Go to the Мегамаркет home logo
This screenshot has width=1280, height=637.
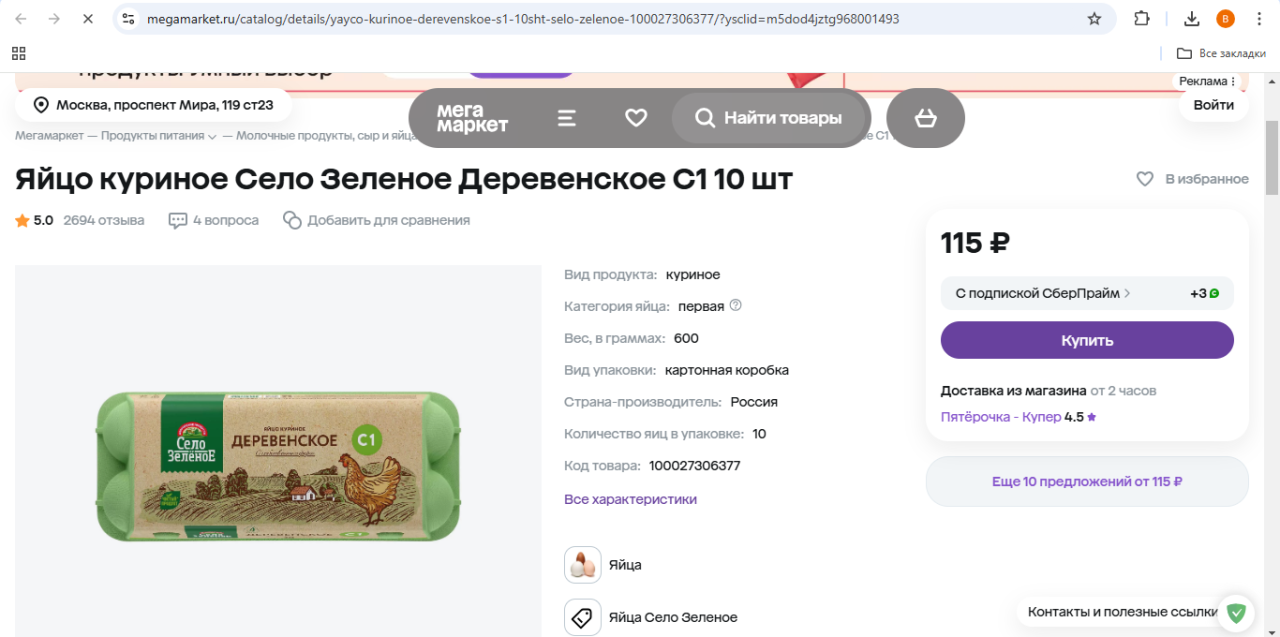[x=472, y=118]
